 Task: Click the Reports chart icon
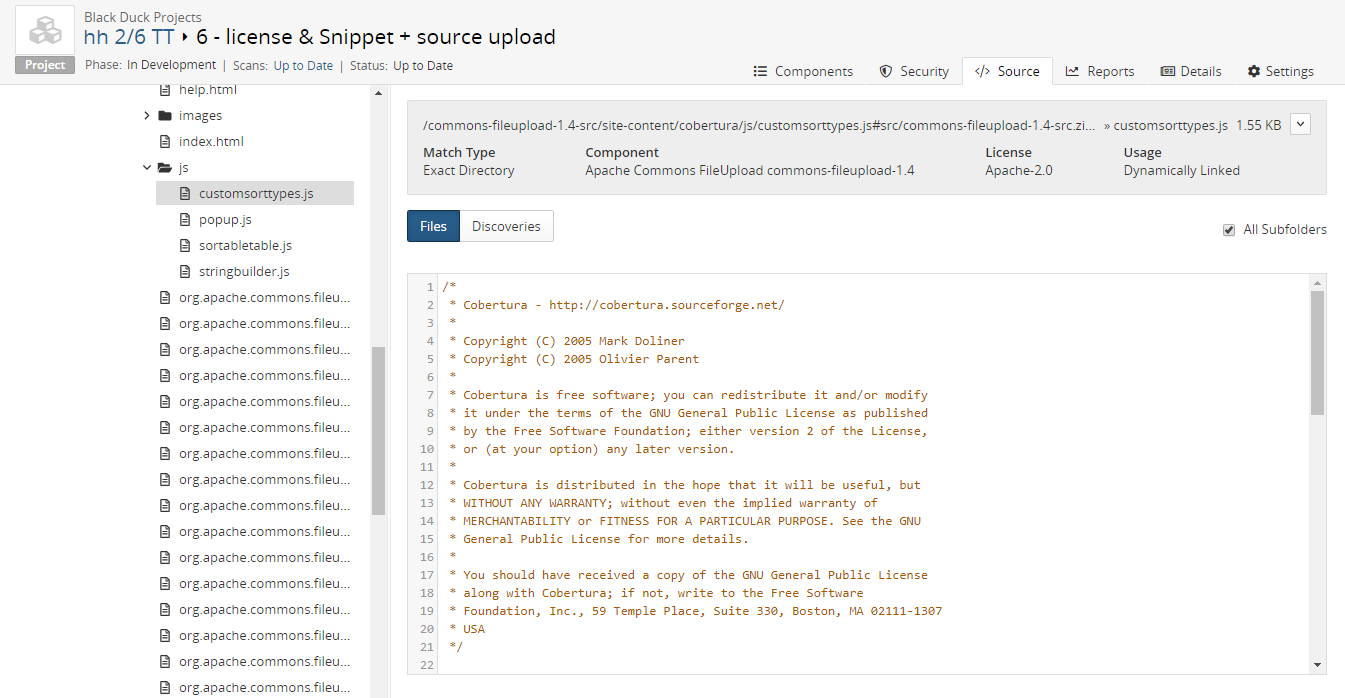[1072, 71]
